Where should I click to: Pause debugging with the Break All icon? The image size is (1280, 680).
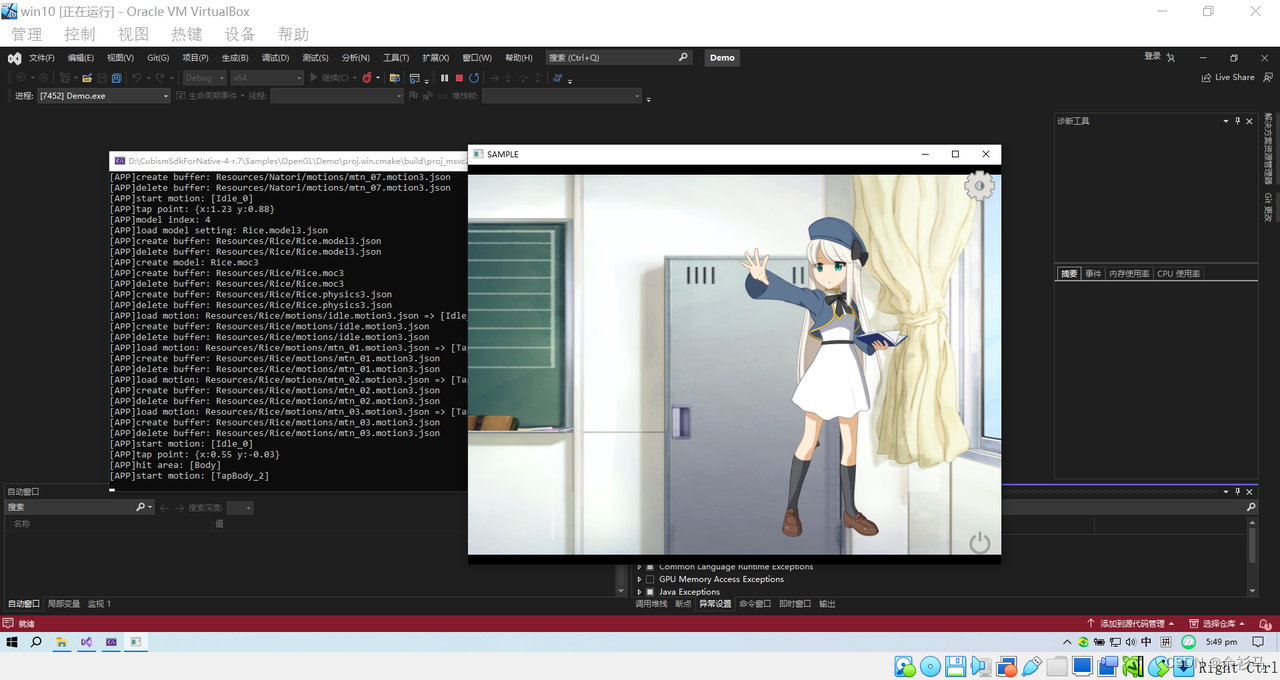[444, 78]
